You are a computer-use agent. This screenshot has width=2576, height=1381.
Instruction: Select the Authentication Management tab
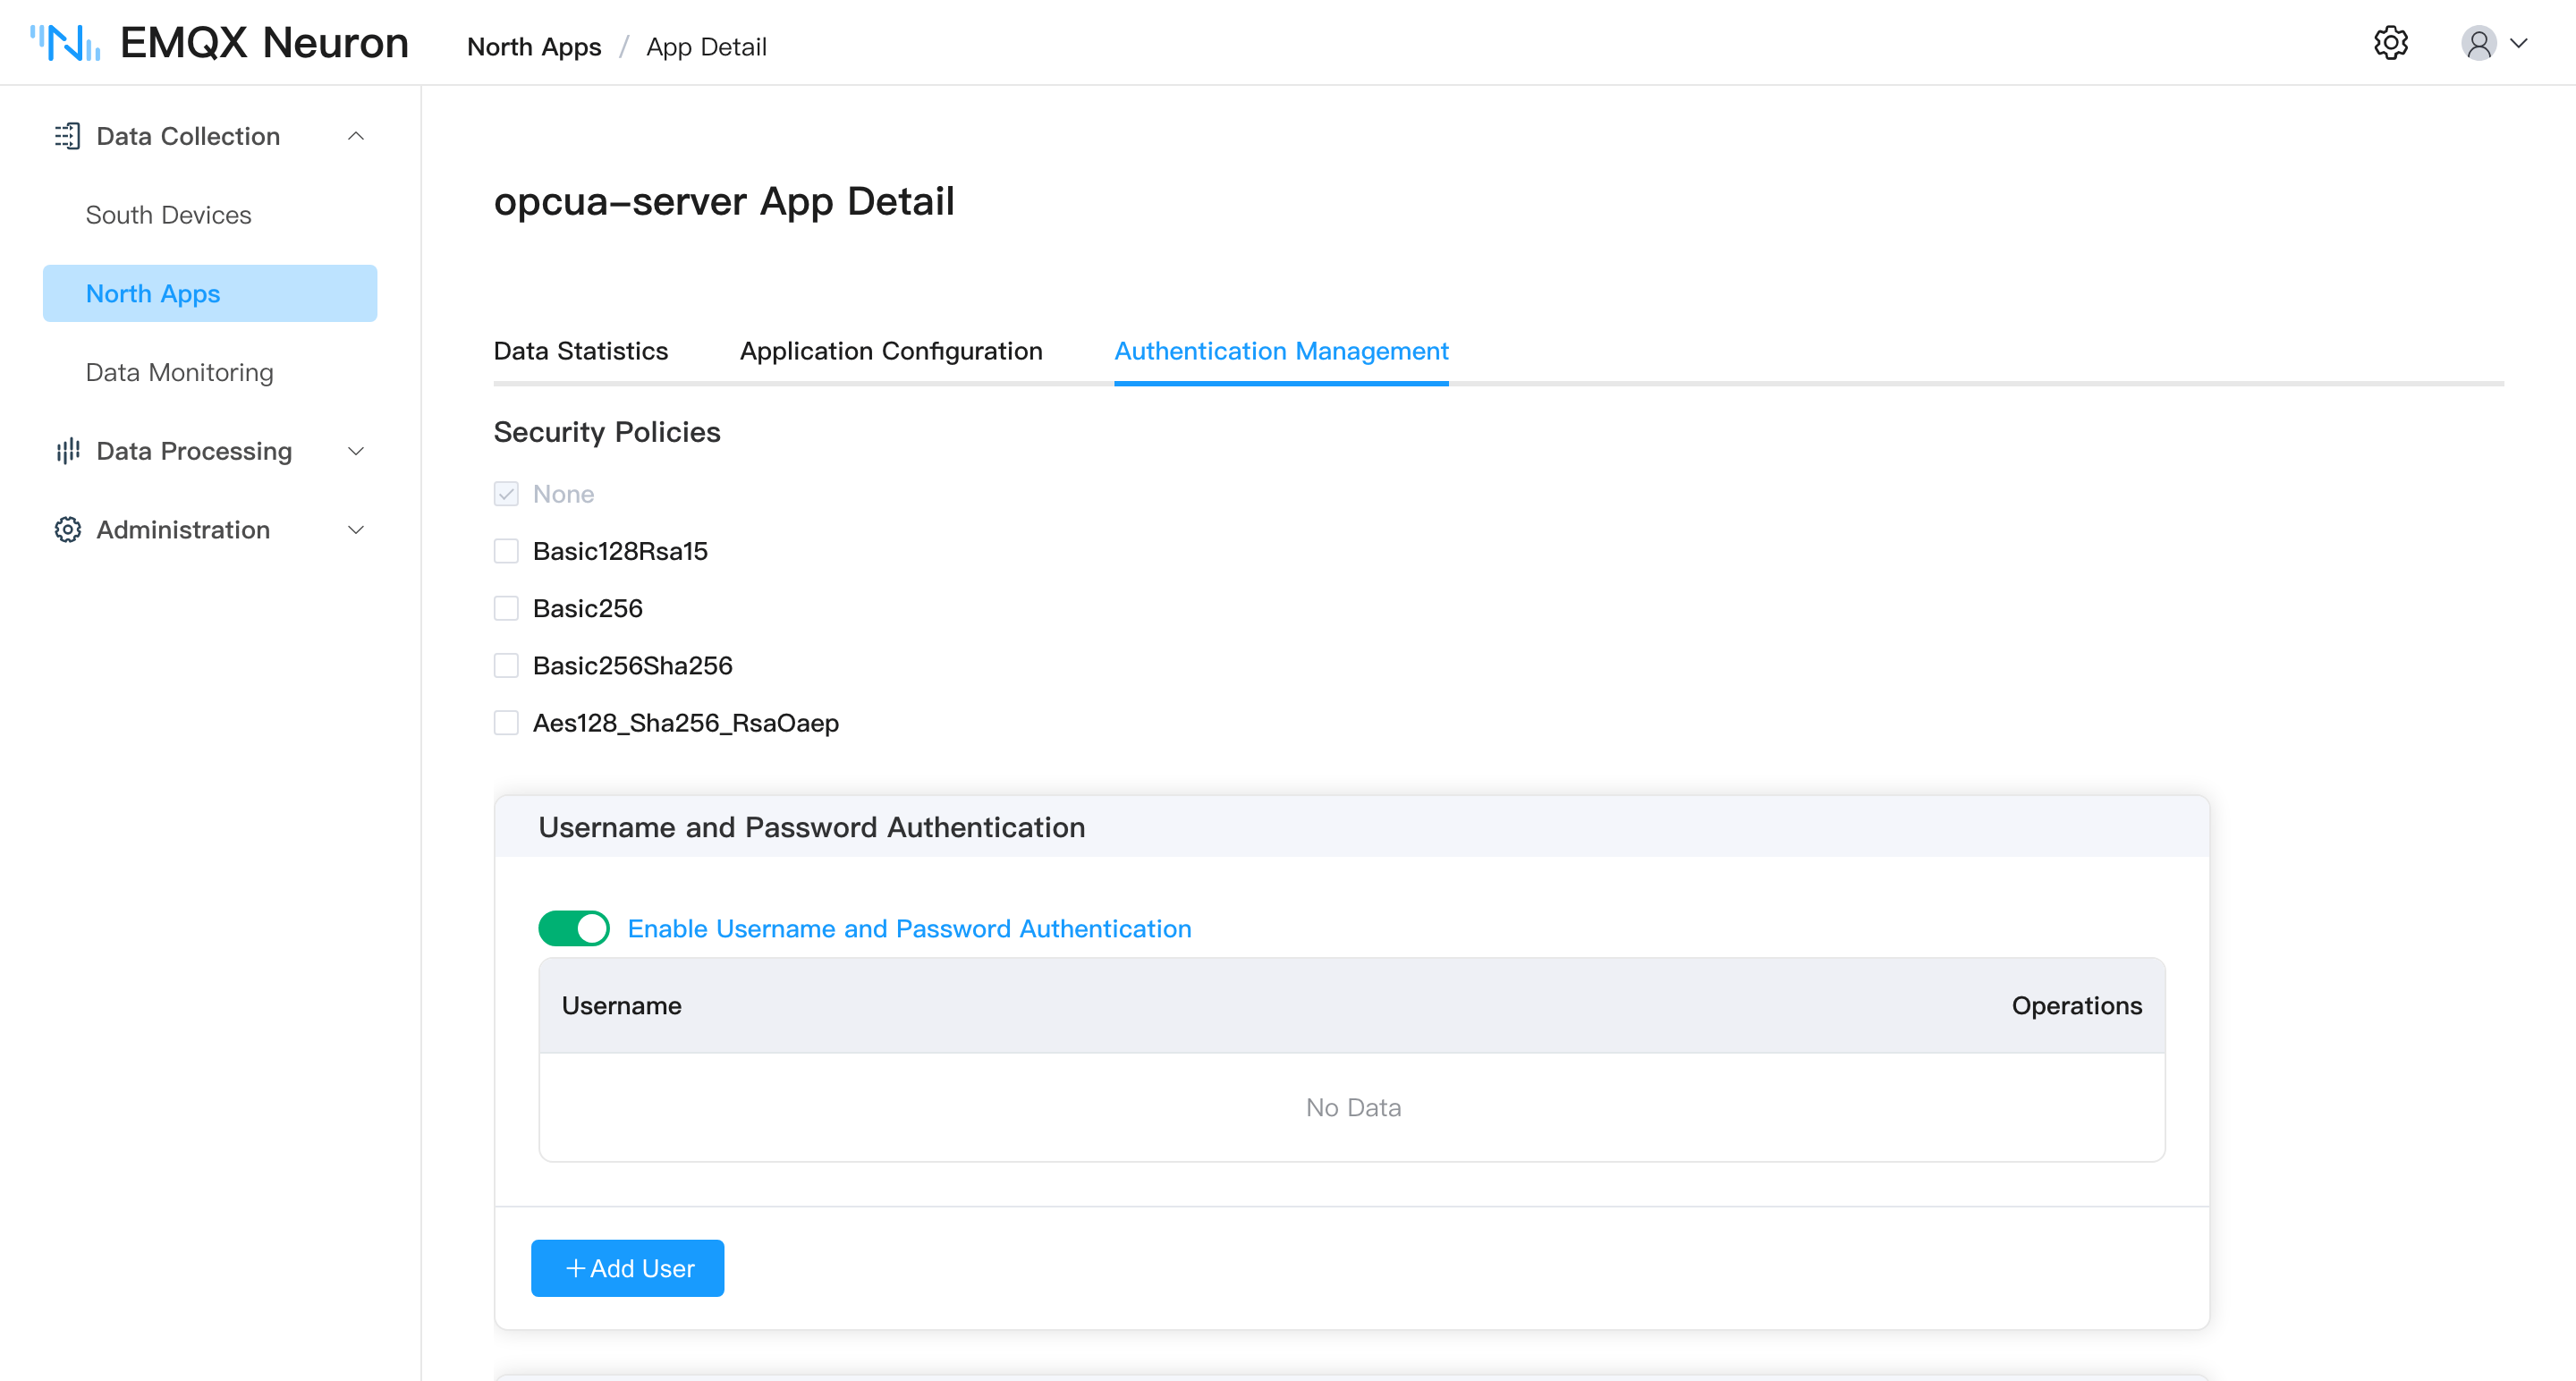tap(1281, 351)
